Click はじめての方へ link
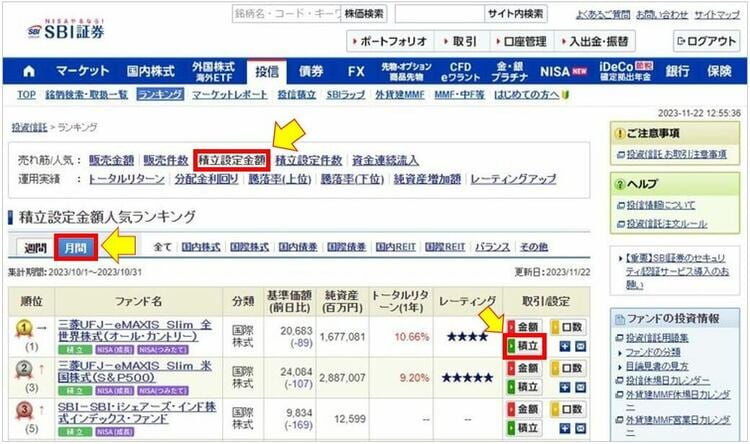Image resolution: width=750 pixels, height=444 pixels. [527, 95]
